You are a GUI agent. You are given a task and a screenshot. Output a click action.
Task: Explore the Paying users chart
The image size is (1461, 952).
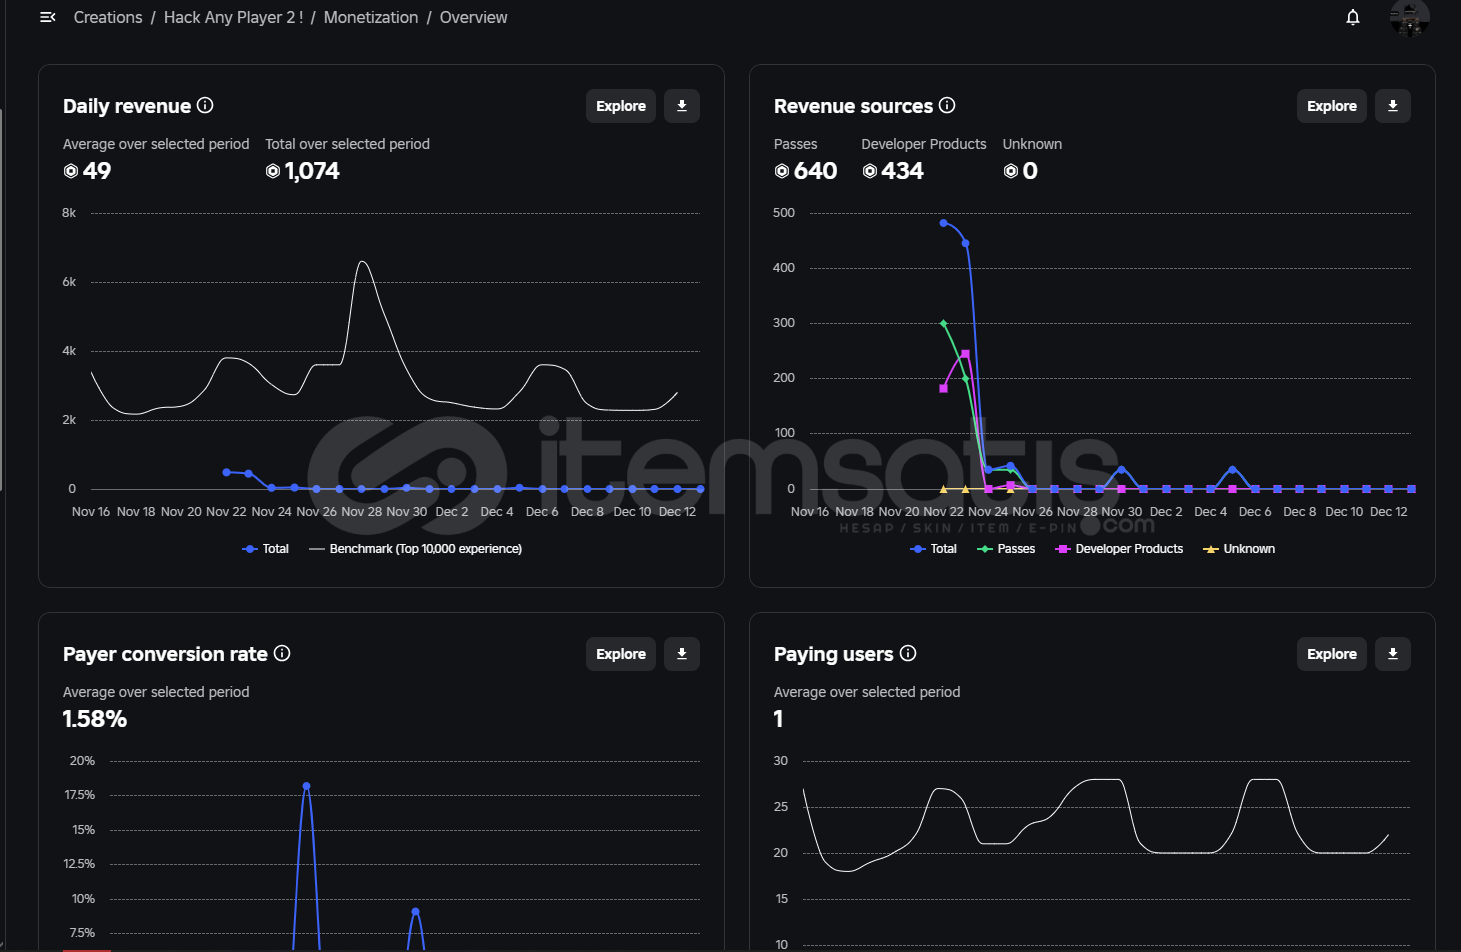click(1331, 654)
